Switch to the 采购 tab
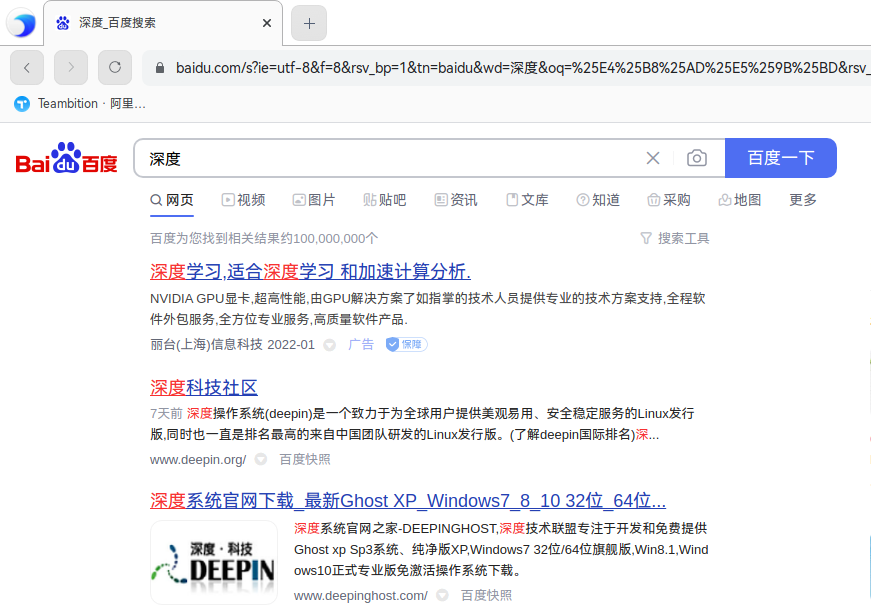Image resolution: width=871 pixels, height=605 pixels. pyautogui.click(x=669, y=200)
